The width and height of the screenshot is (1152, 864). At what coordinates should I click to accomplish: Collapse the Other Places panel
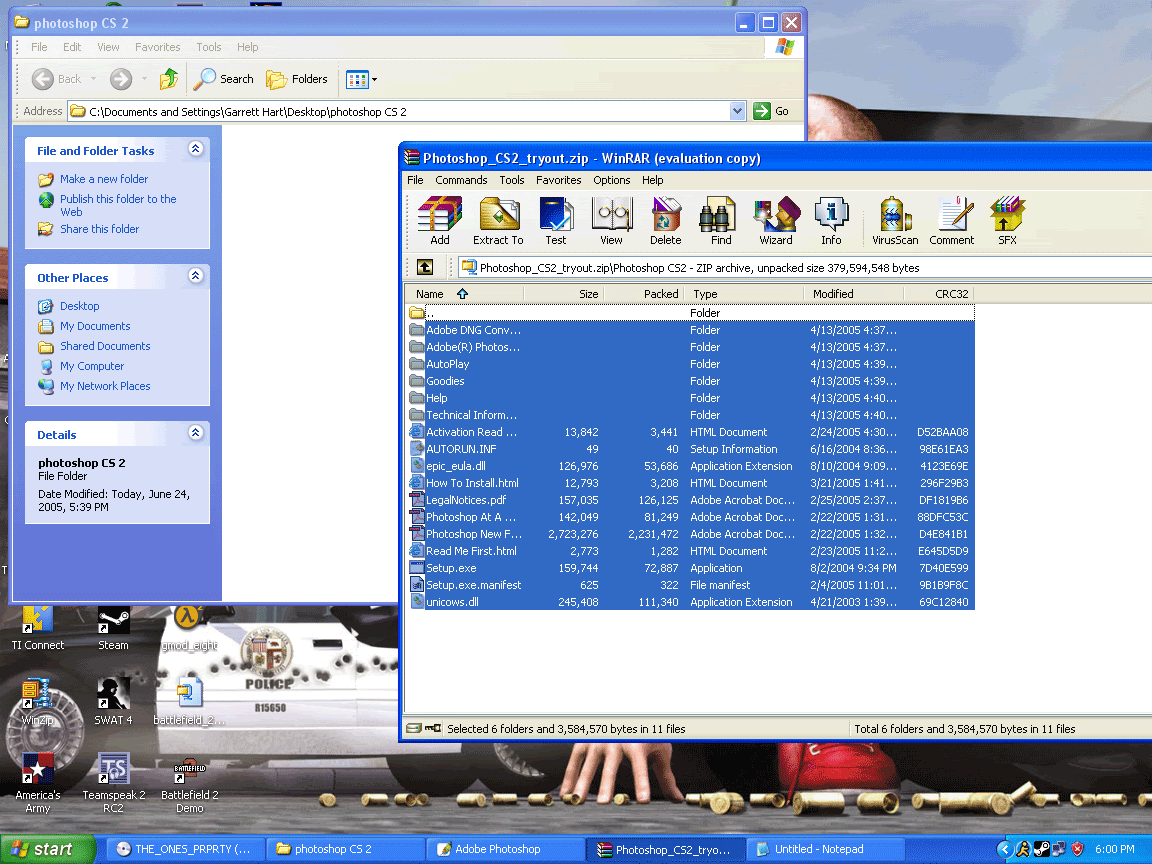[195, 276]
